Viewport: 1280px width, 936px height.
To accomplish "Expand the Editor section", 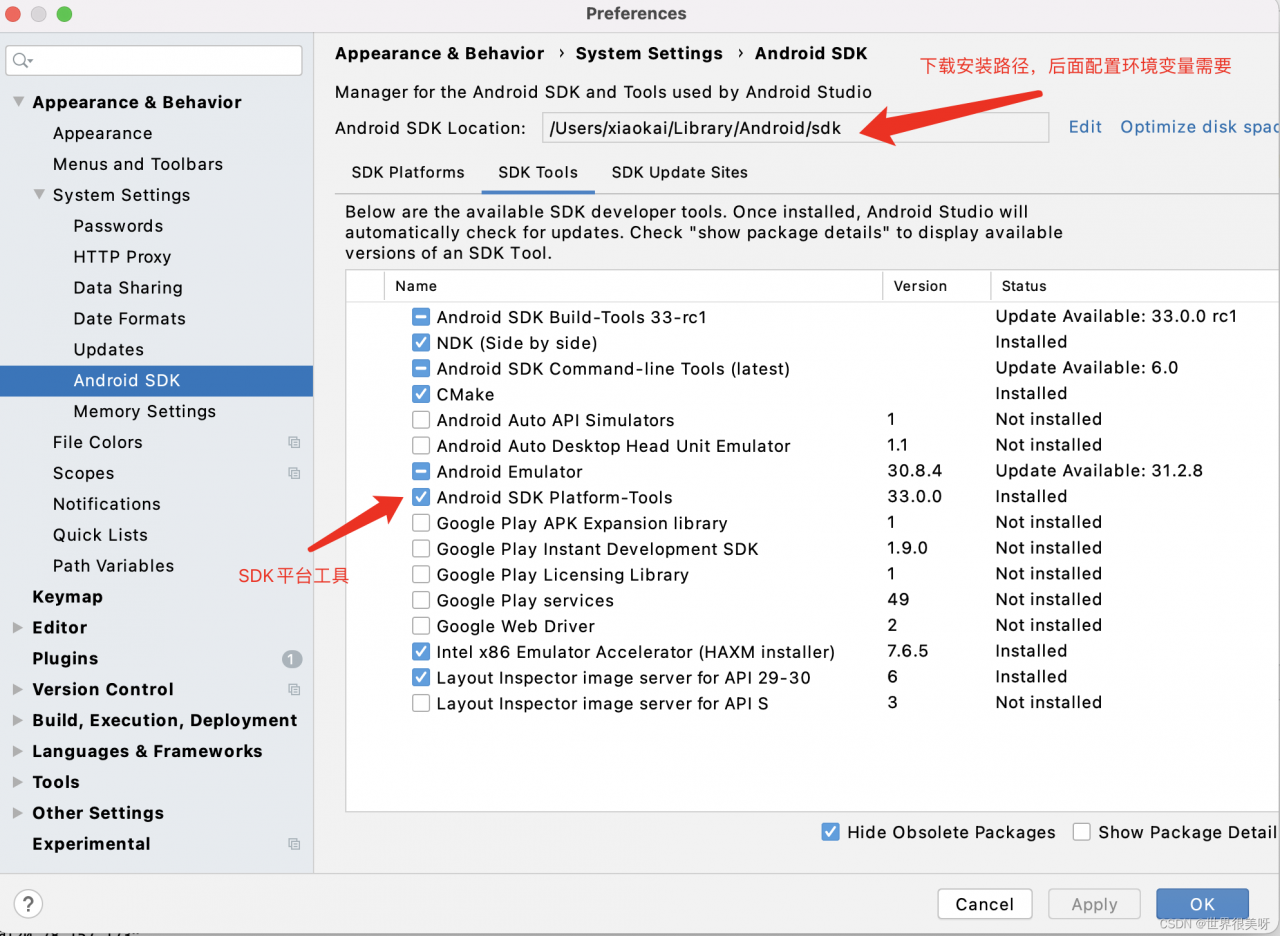I will tap(18, 628).
